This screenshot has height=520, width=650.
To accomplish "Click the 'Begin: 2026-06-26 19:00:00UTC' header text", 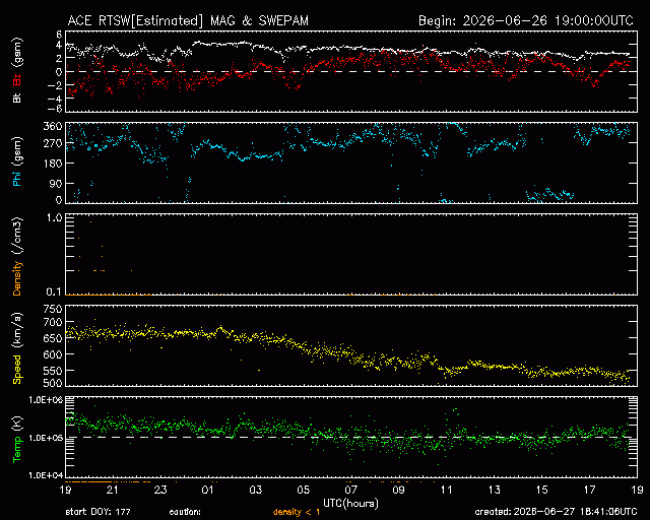I will [526, 21].
